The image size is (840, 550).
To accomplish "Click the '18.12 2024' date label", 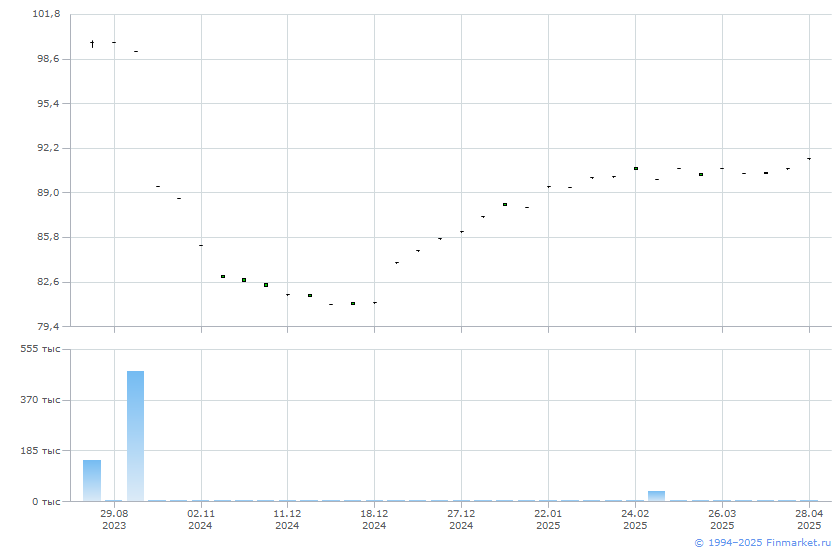I will (374, 519).
